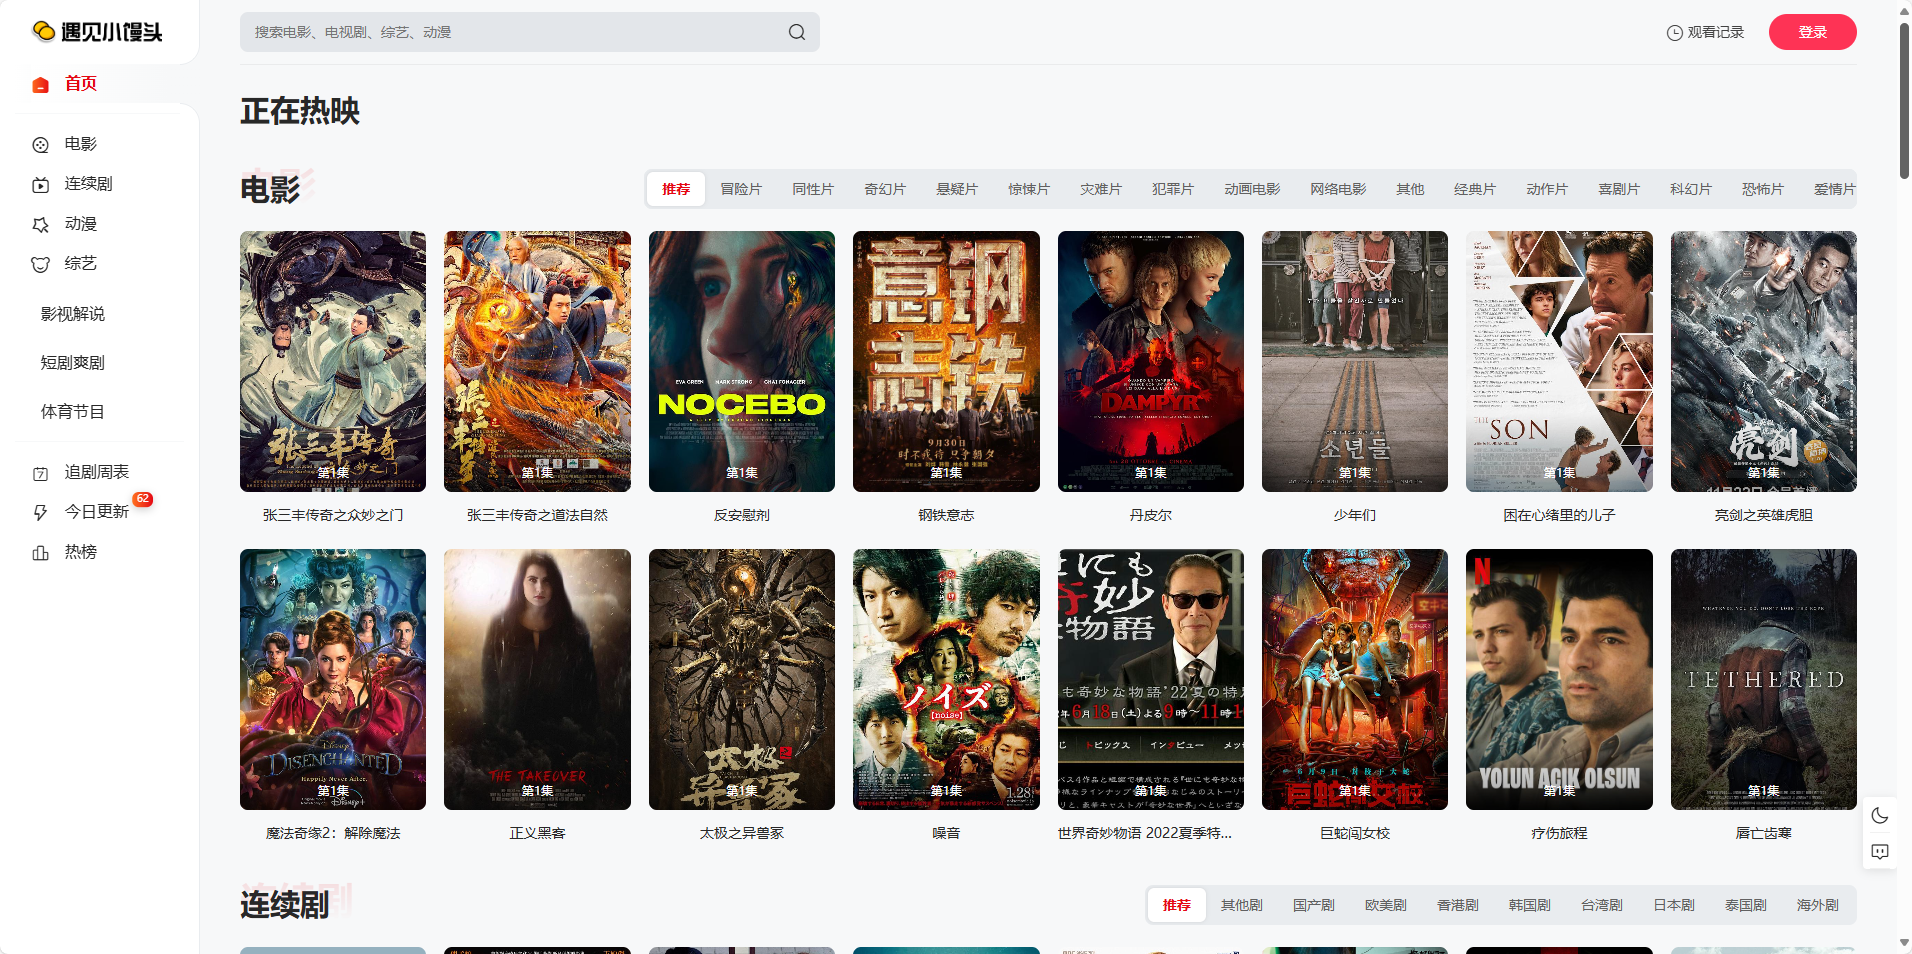This screenshot has width=1912, height=954.
Task: Click the 追剧周表 calendar icon
Action: pos(41,473)
